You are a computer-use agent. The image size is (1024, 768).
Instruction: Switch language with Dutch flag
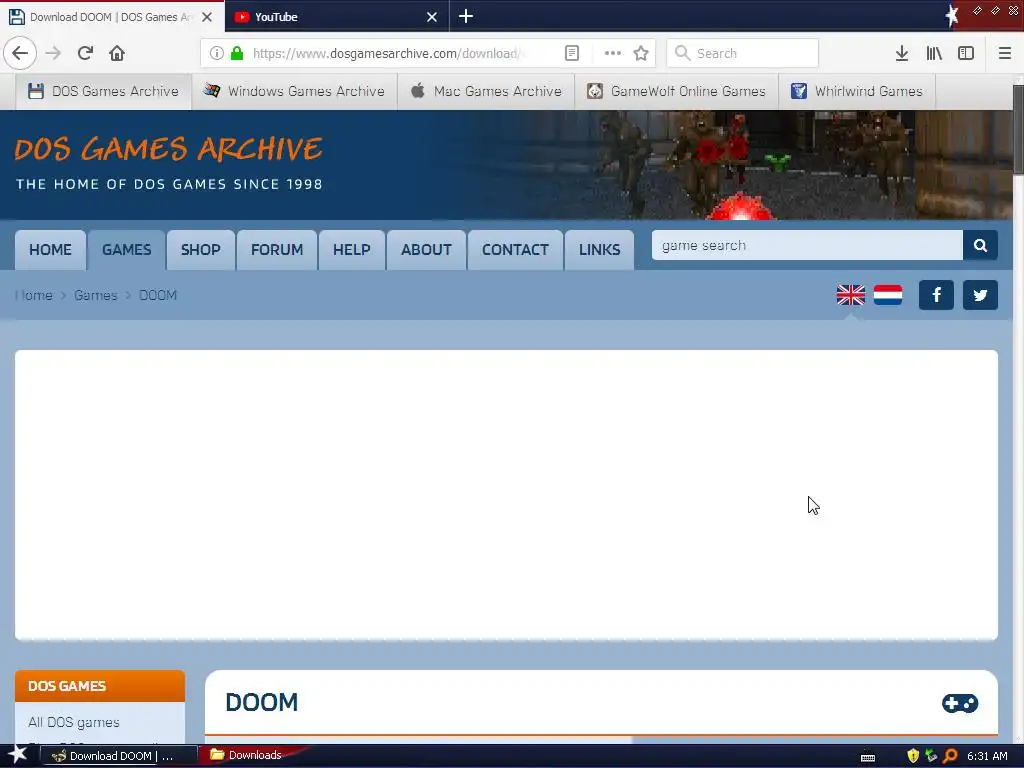[888, 295]
